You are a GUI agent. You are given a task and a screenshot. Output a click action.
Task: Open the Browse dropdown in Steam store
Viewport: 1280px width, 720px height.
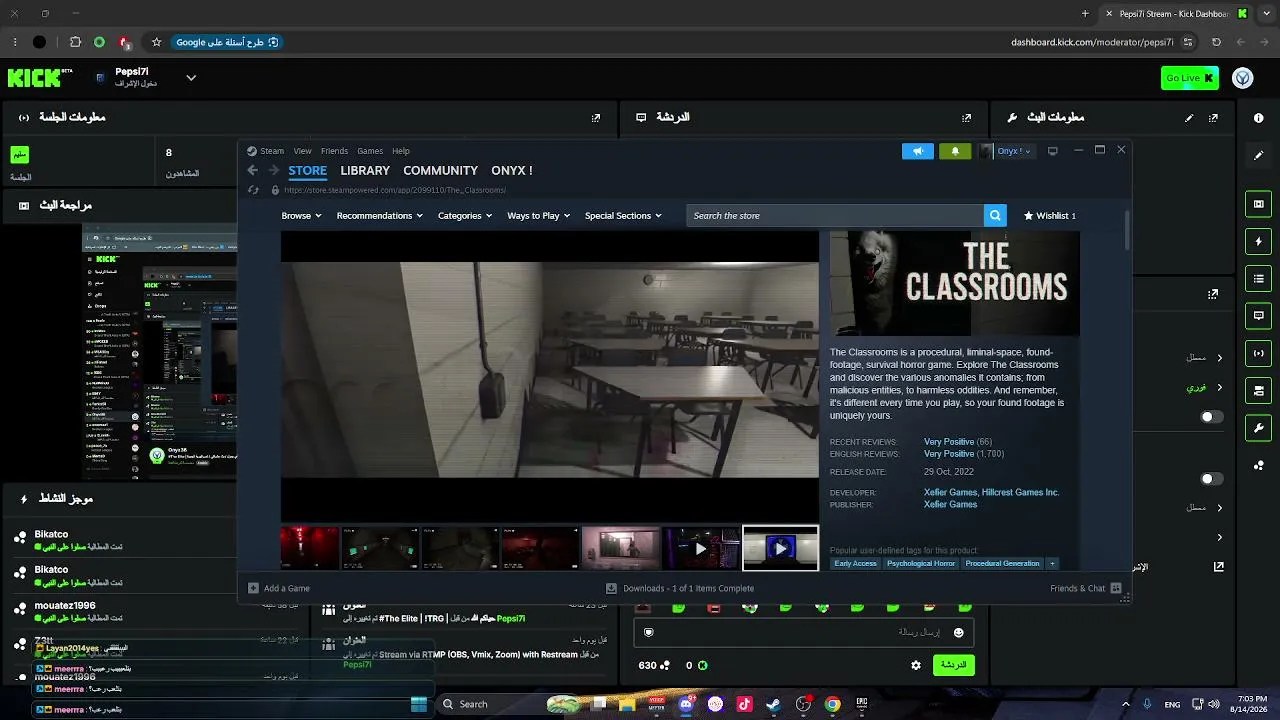click(301, 216)
